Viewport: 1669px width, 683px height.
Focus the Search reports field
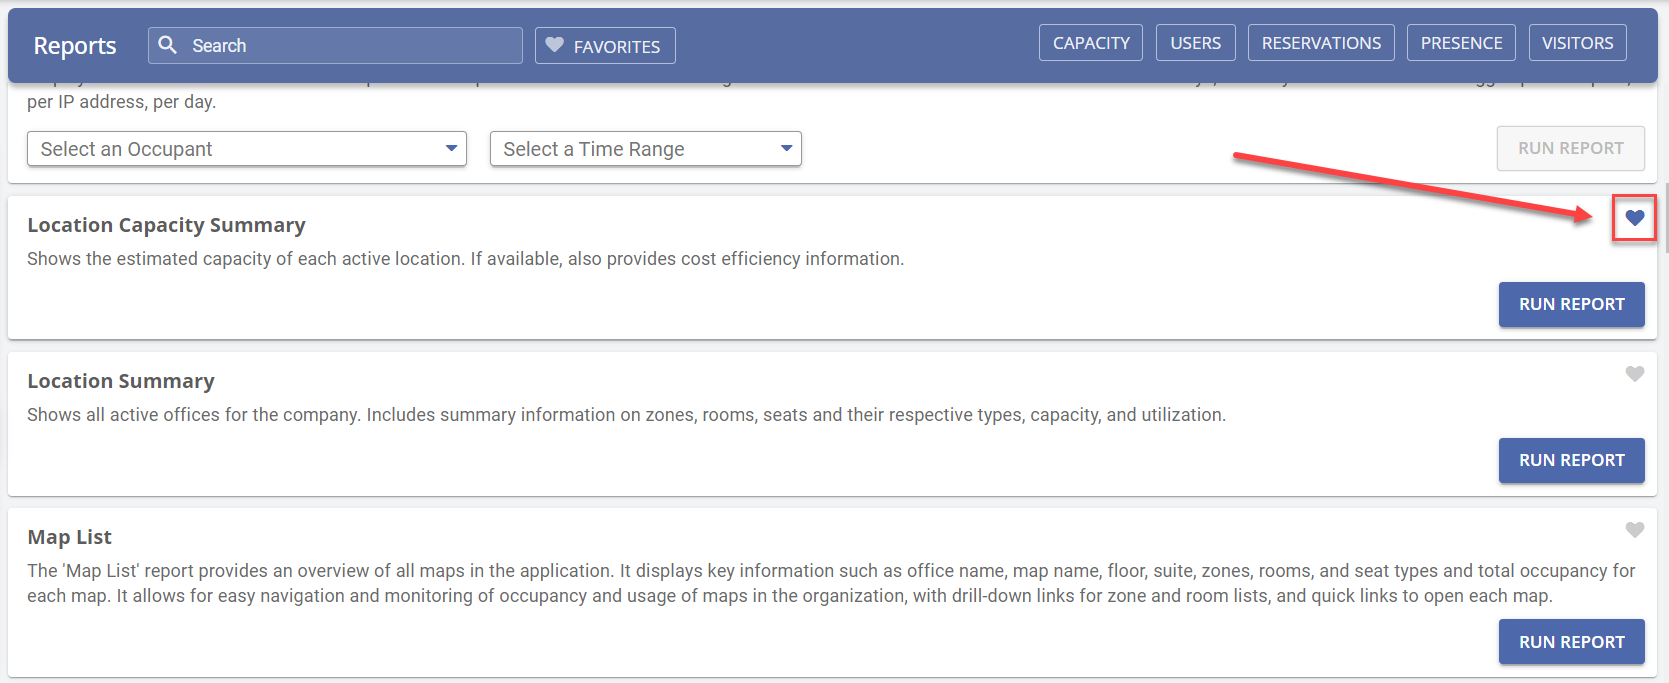point(335,45)
